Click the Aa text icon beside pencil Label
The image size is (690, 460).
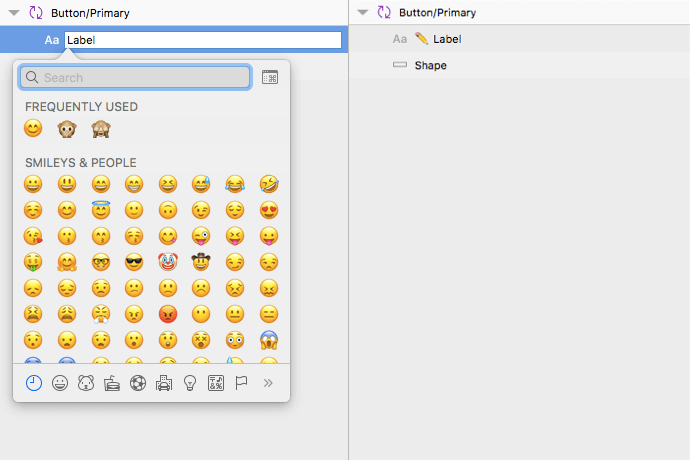click(x=400, y=39)
